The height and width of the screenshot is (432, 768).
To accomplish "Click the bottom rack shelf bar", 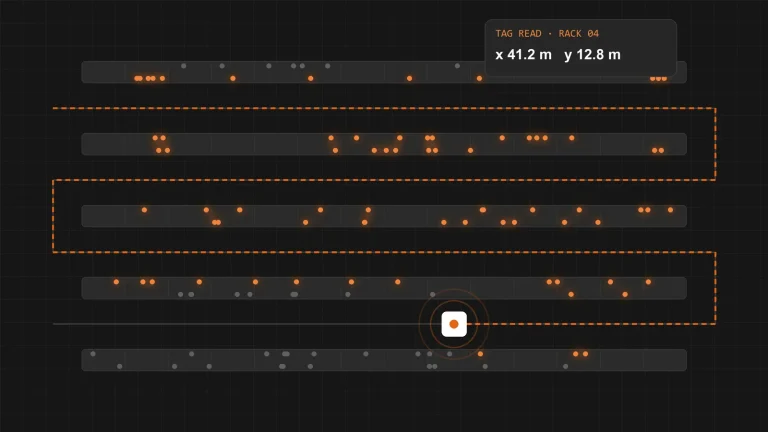I will (x=384, y=360).
